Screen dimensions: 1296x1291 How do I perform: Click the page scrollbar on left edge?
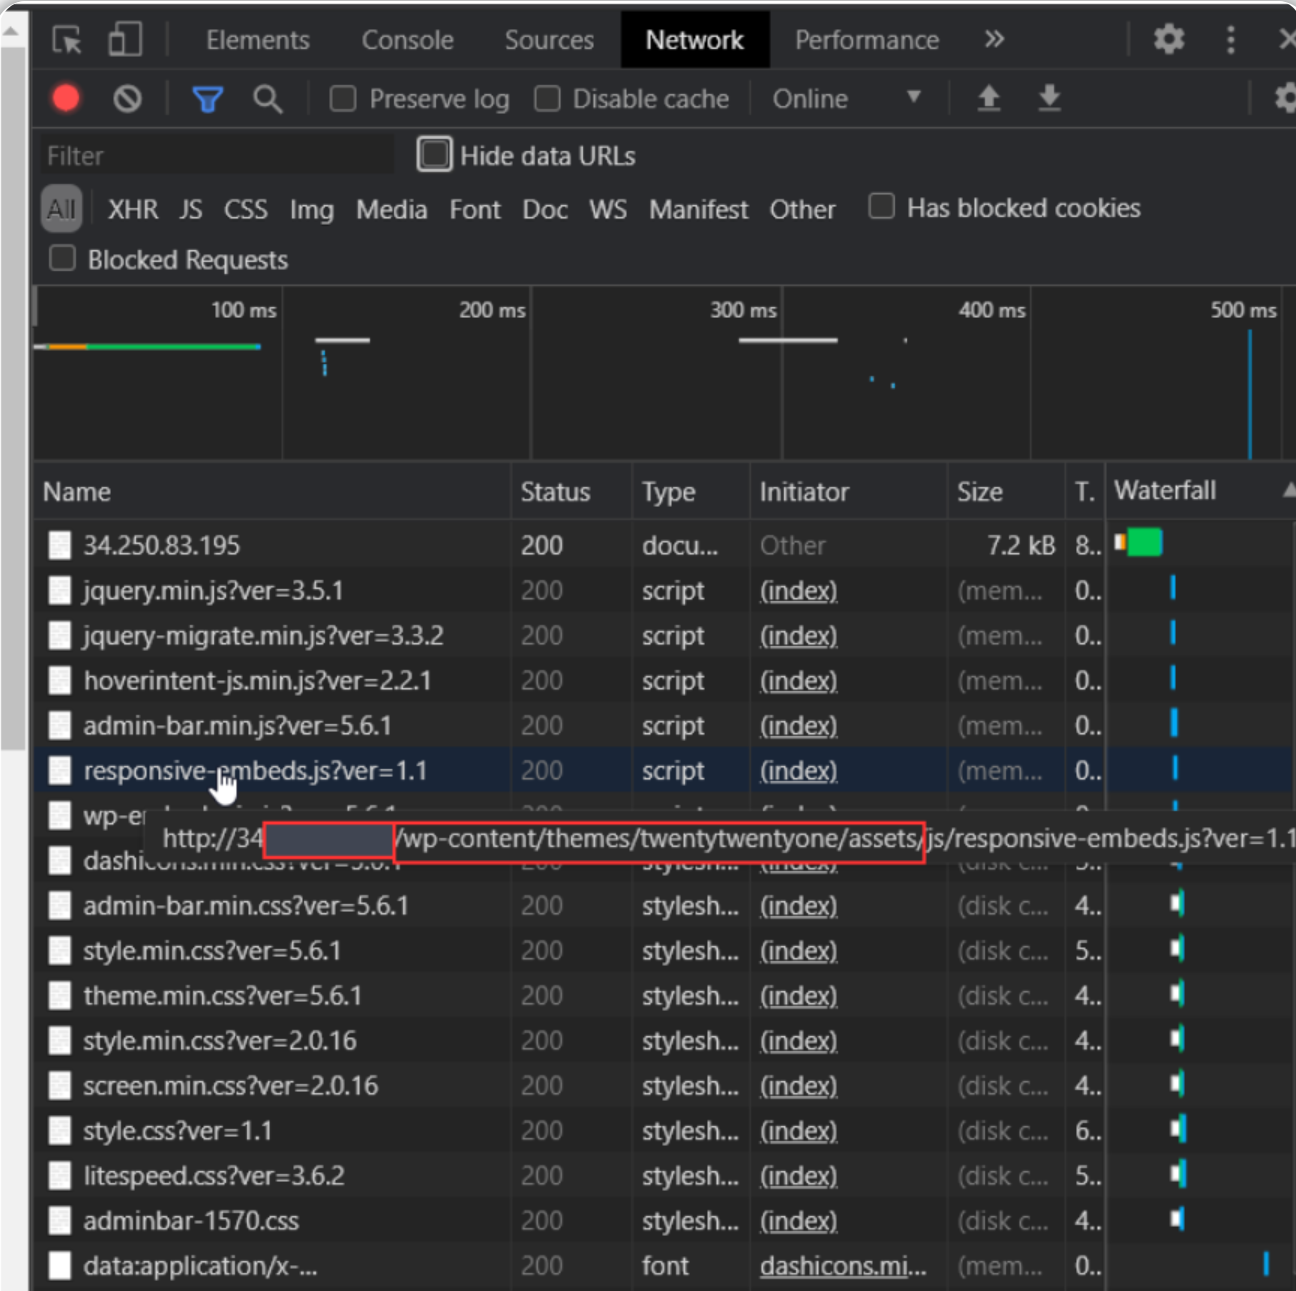(x=12, y=400)
